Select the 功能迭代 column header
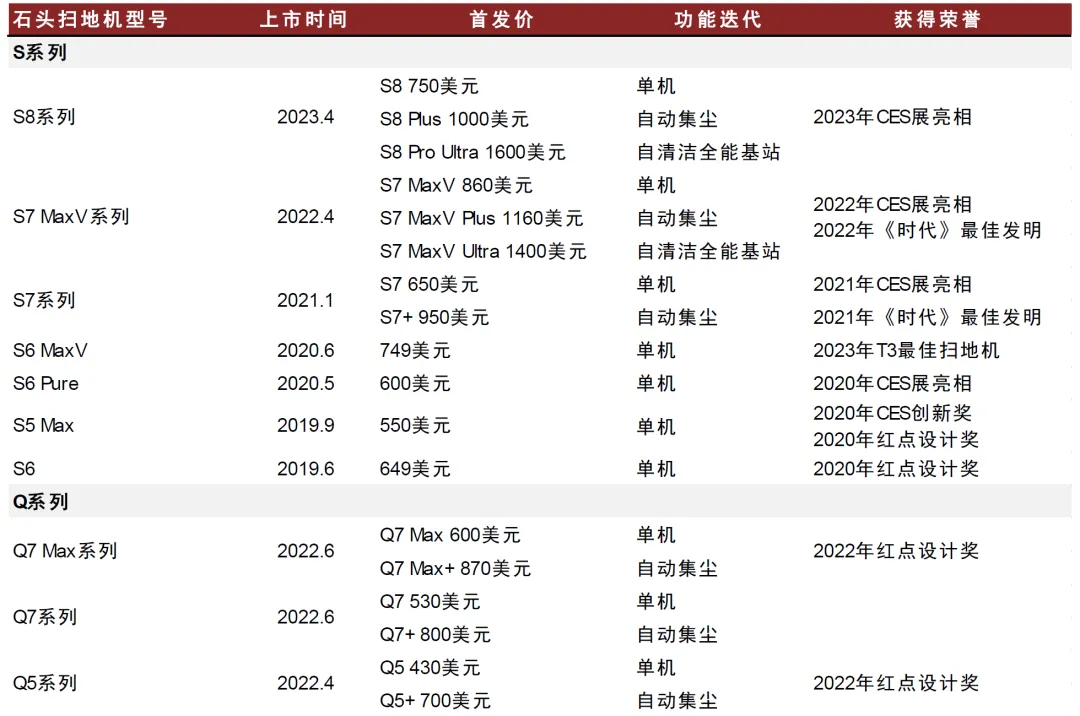The height and width of the screenshot is (716, 1080). pos(717,19)
